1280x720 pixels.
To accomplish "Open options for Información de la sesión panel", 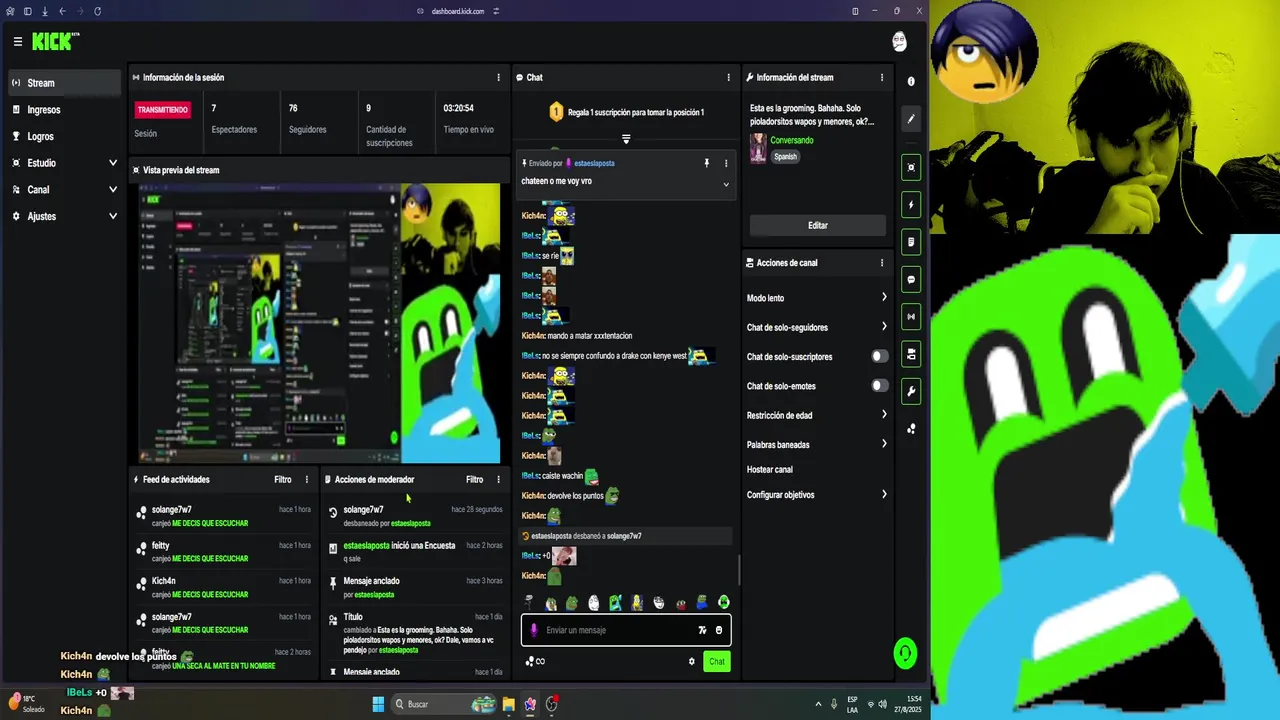I will click(x=498, y=77).
